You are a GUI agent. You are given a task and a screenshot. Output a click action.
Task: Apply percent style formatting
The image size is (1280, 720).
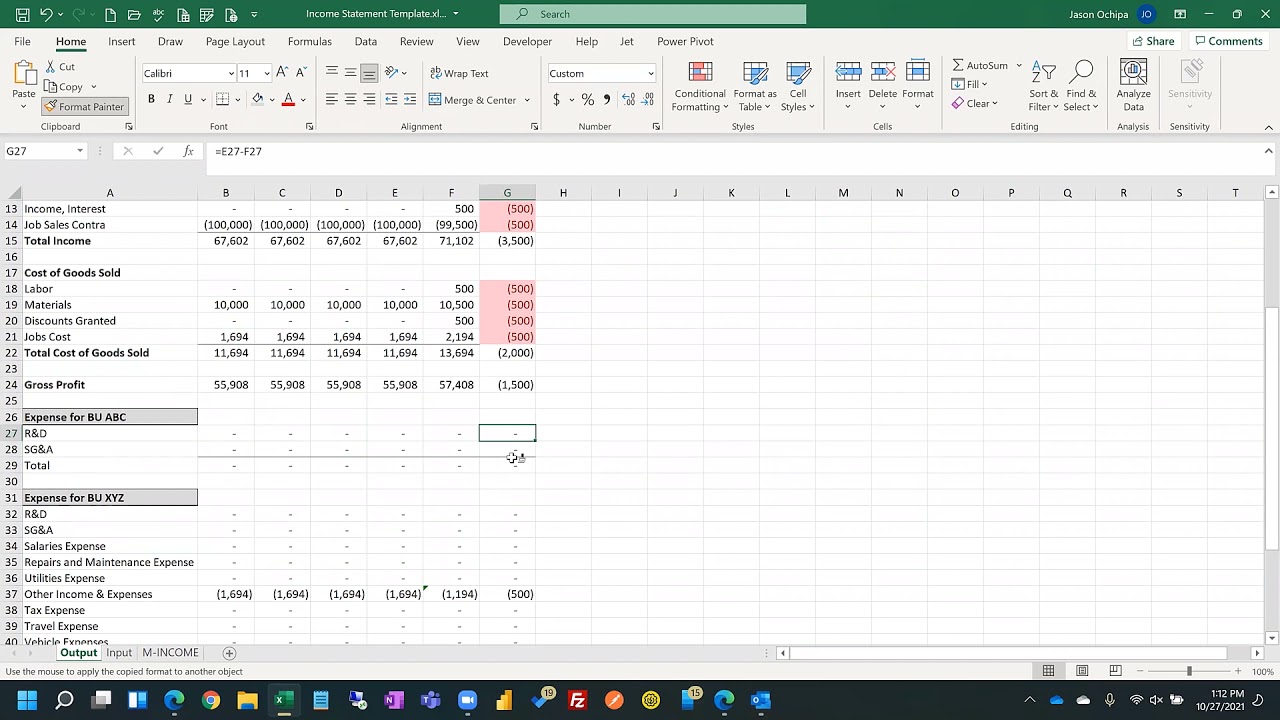click(x=588, y=99)
